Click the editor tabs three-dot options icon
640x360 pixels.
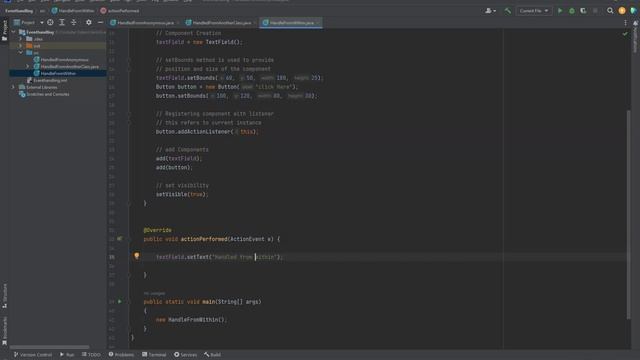click(625, 23)
